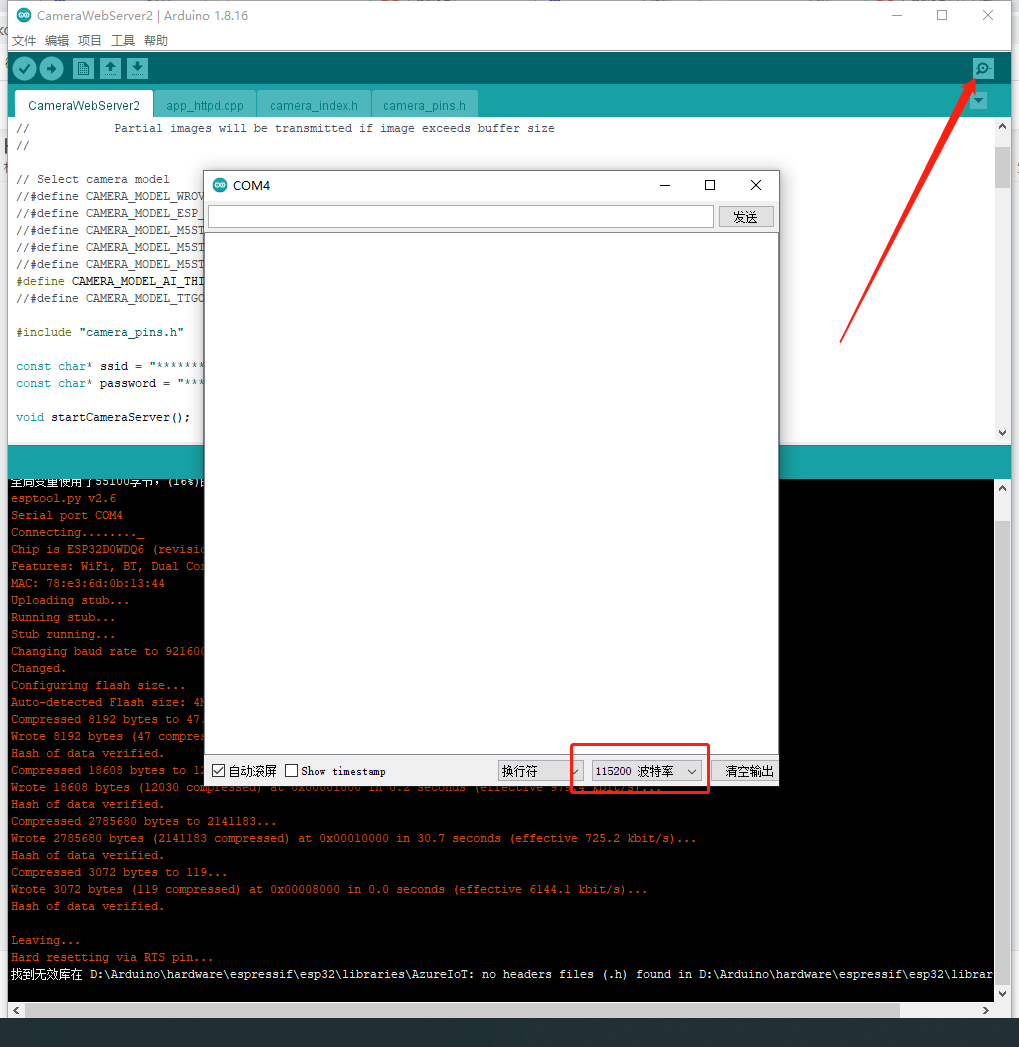The height and width of the screenshot is (1047, 1019).
Task: Save the sketch using the Save icon
Action: [137, 68]
